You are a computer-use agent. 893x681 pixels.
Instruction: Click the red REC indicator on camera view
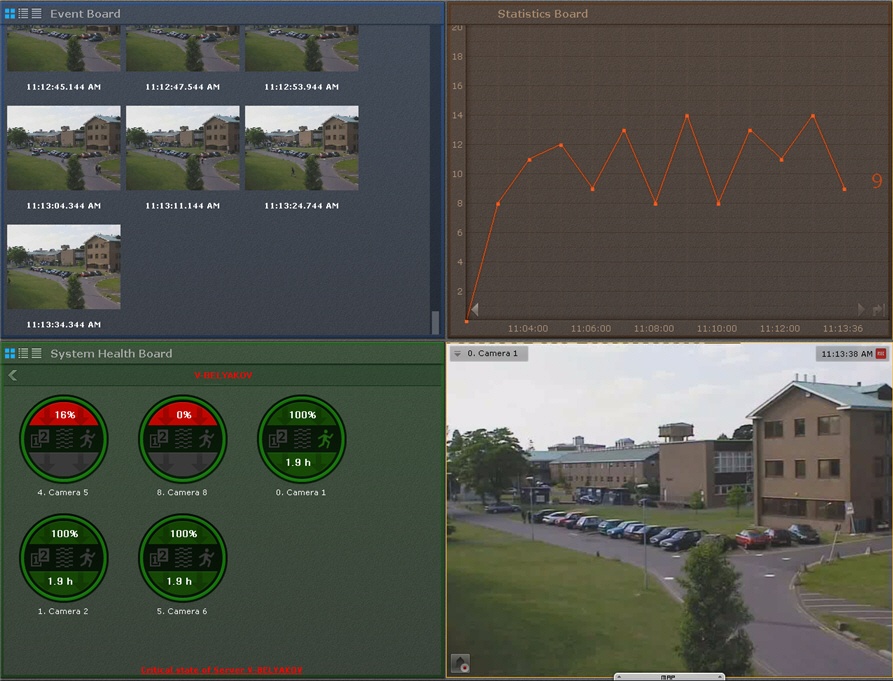881,354
